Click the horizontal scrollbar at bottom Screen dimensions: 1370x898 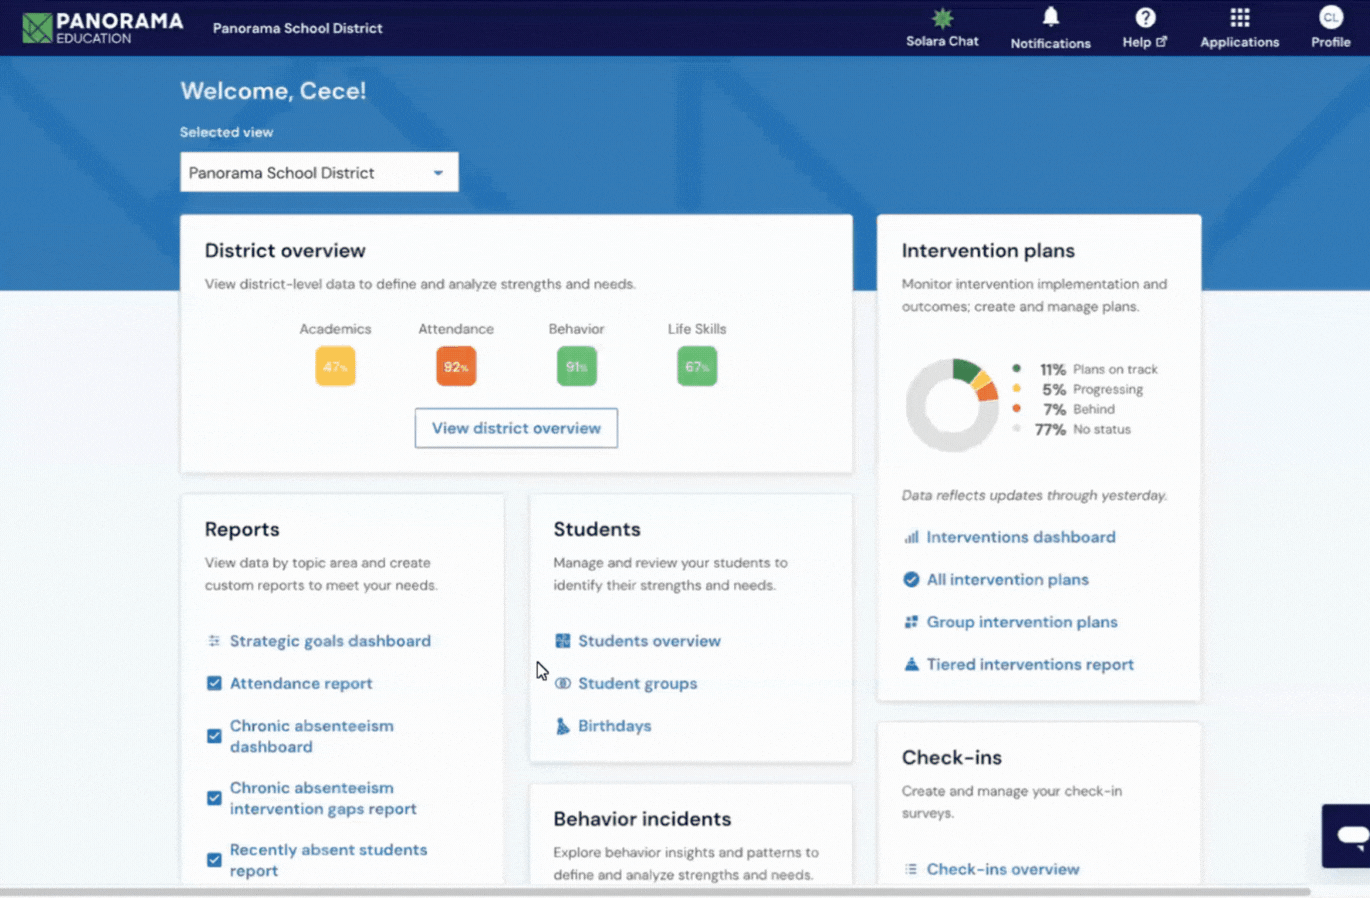click(x=655, y=891)
